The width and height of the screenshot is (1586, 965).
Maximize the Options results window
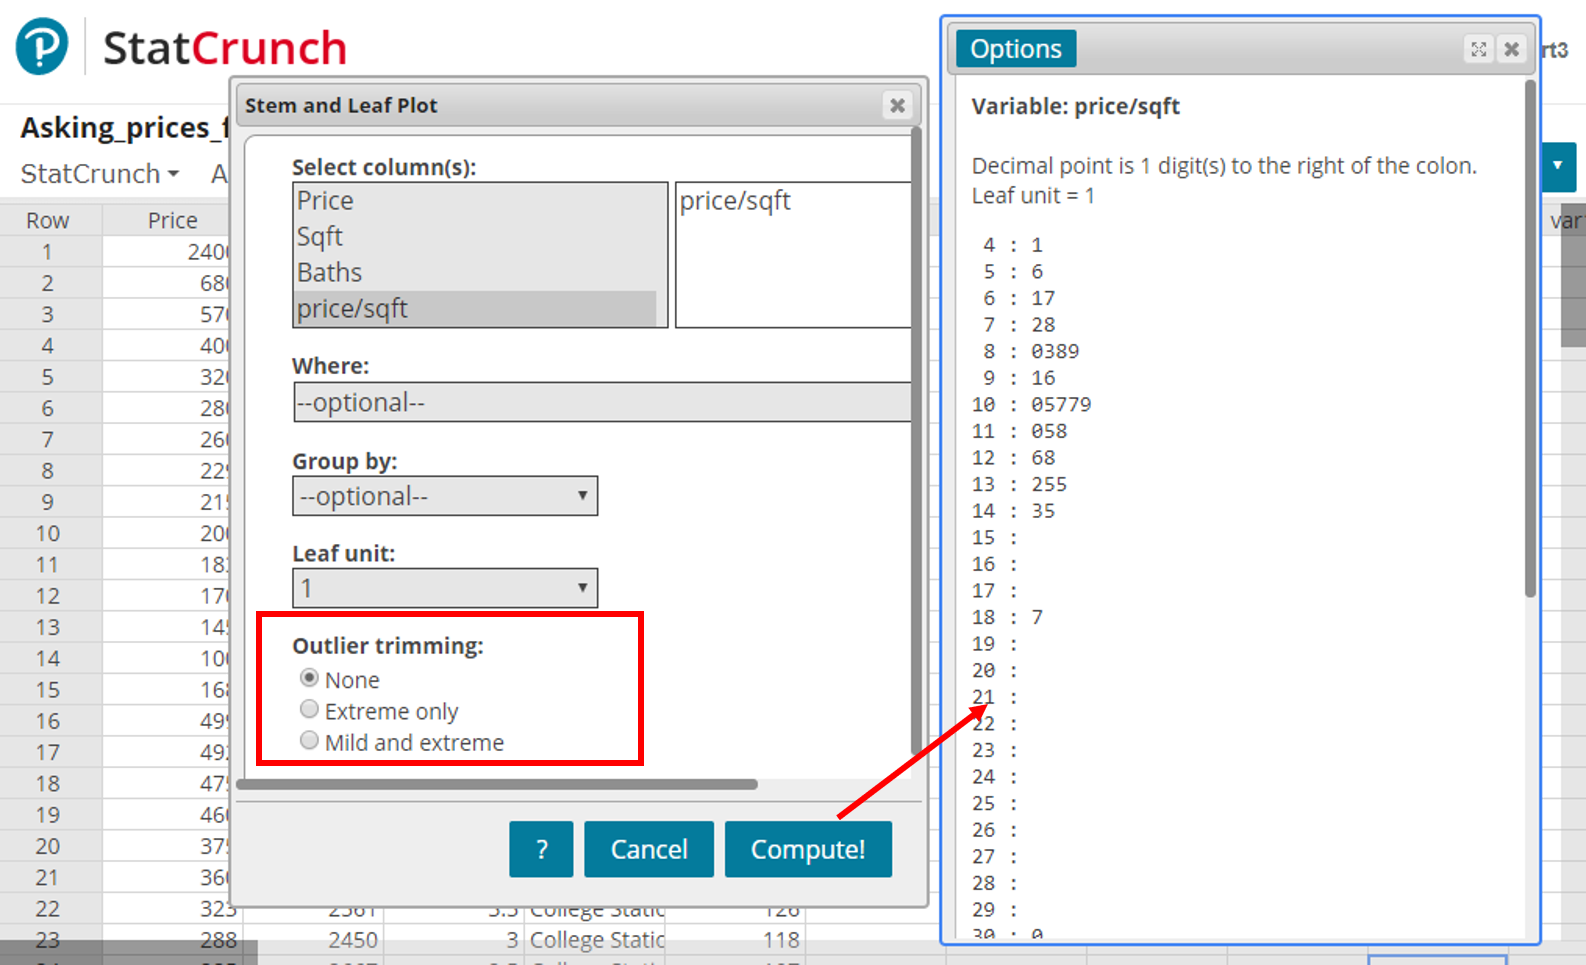(1478, 49)
